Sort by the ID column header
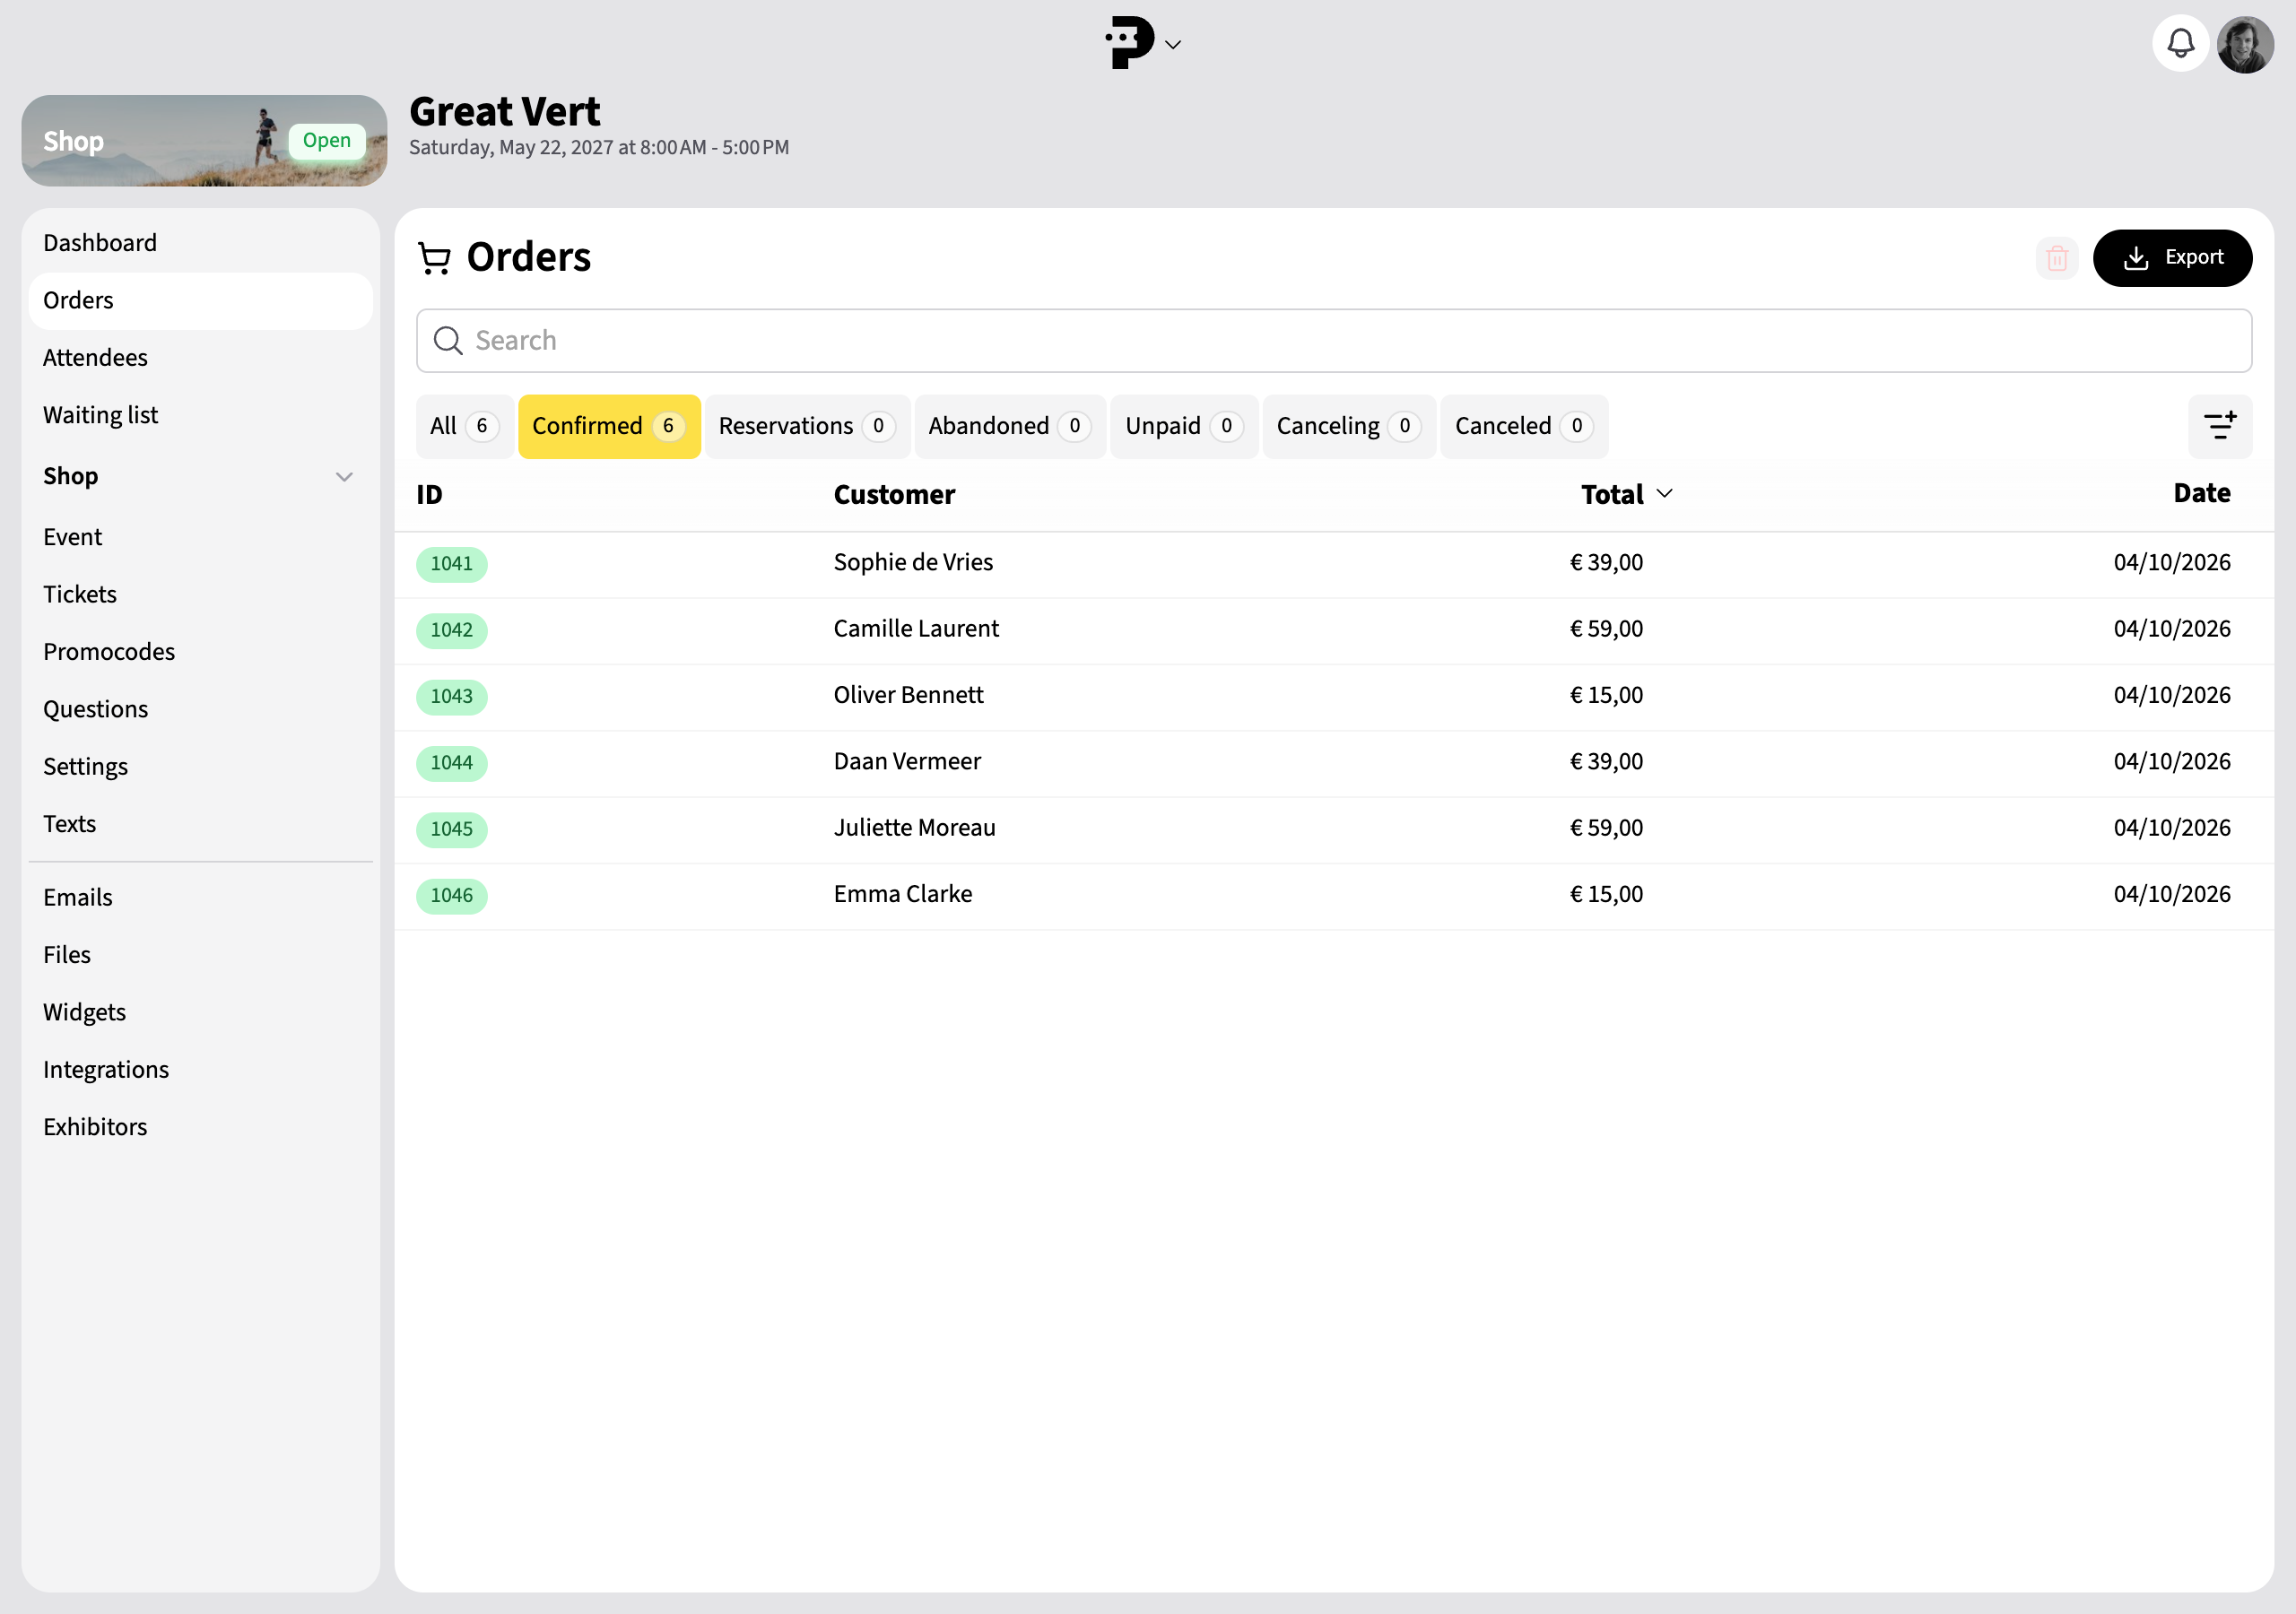The image size is (2296, 1614). click(x=429, y=495)
